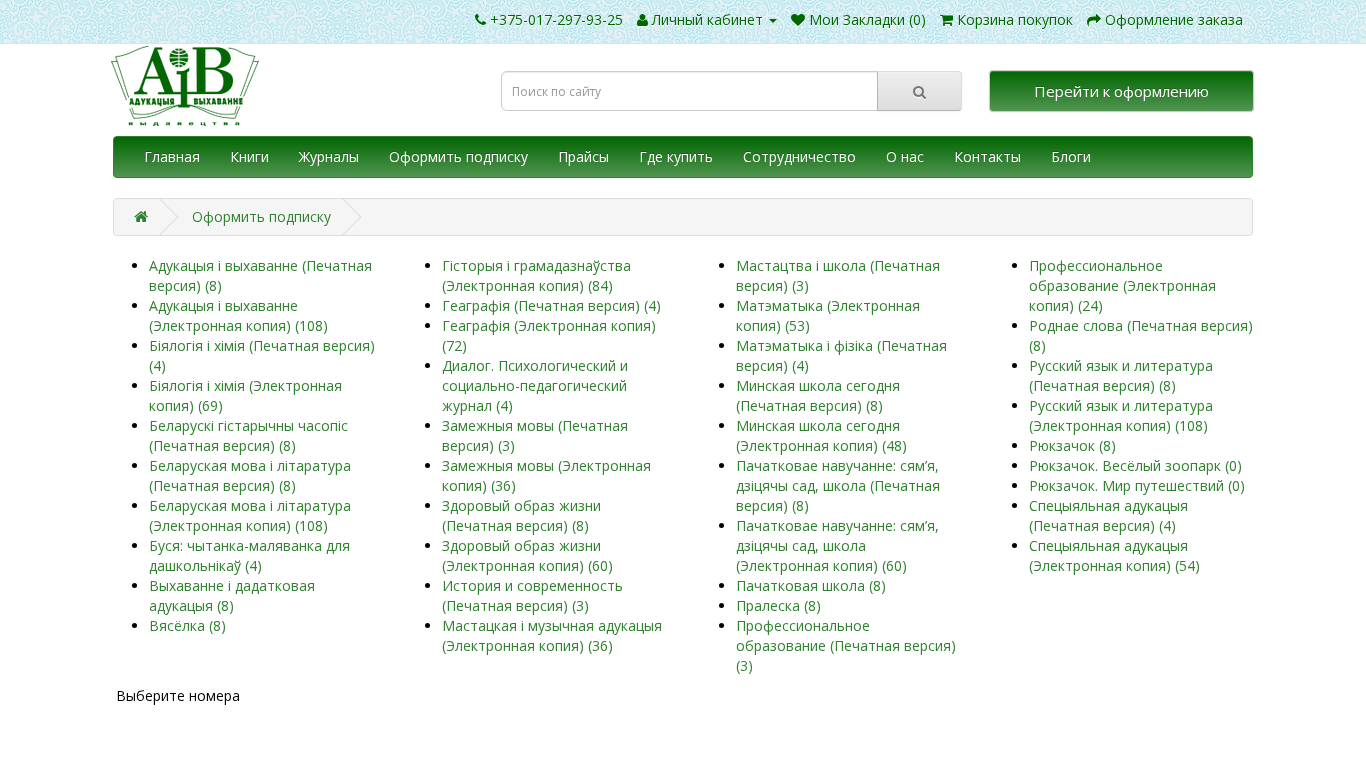Open the Контакты navigation item

987,157
